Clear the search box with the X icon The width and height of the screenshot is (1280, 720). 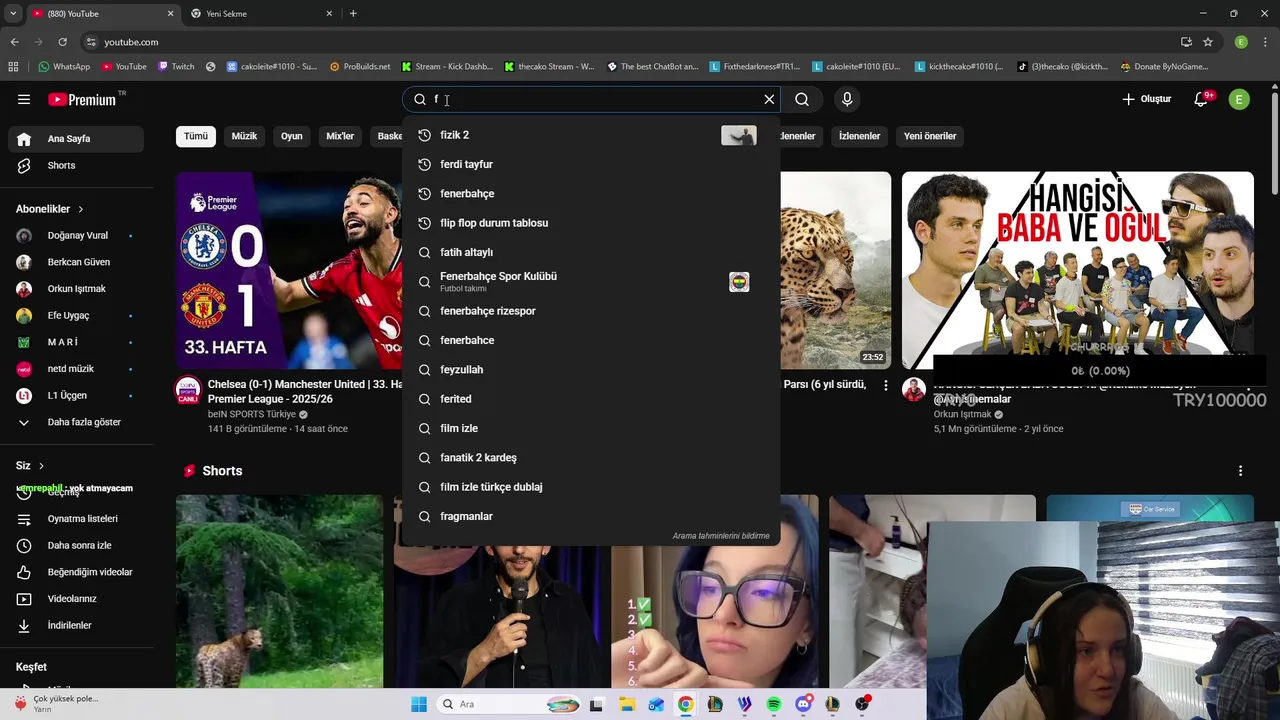point(769,99)
